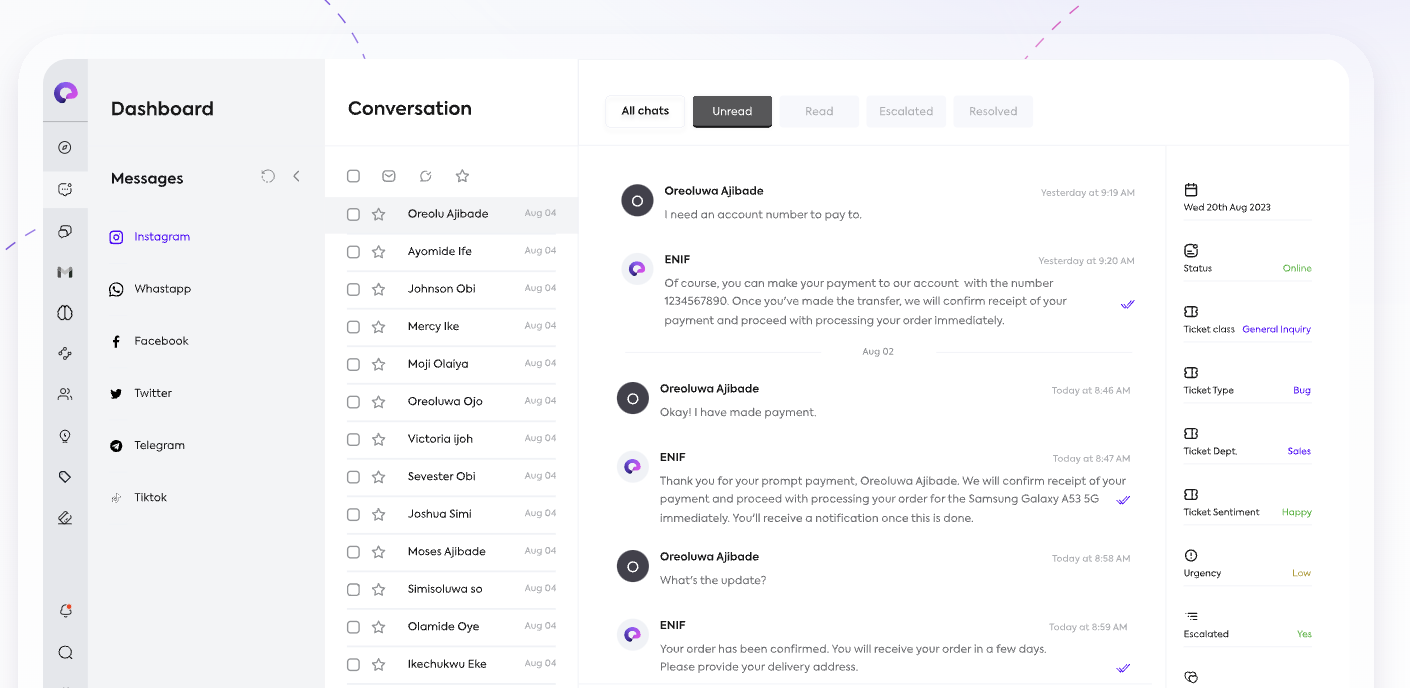Screen dimensions: 1410x688
Task: Open the tag icon in sidebar
Action: click(65, 477)
